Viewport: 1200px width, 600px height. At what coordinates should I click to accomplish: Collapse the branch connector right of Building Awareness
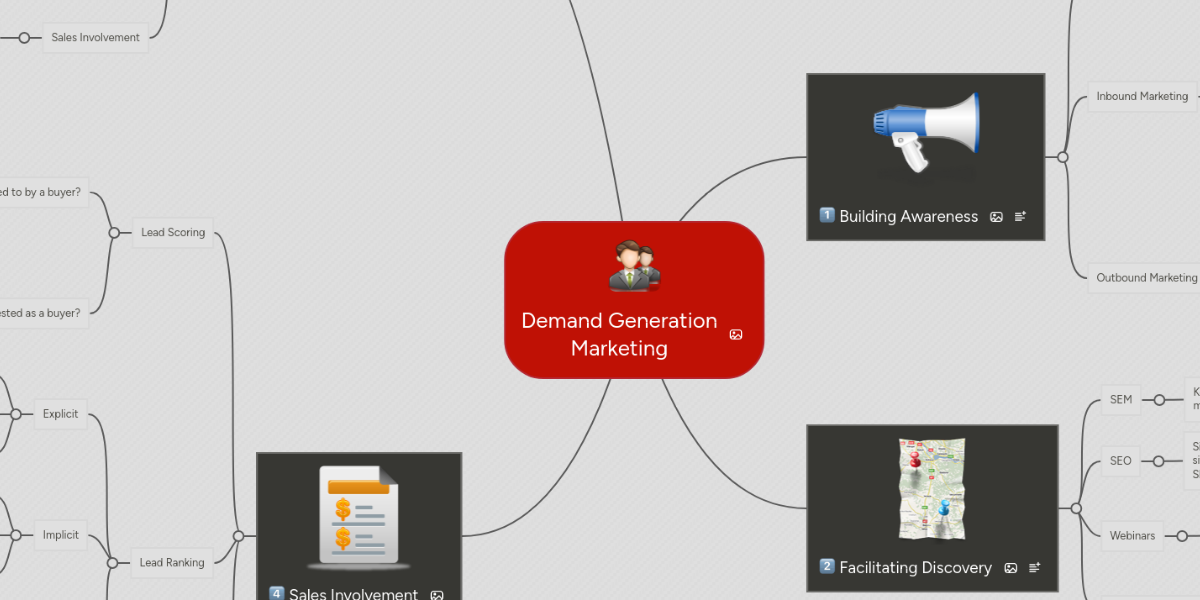[x=1062, y=158]
